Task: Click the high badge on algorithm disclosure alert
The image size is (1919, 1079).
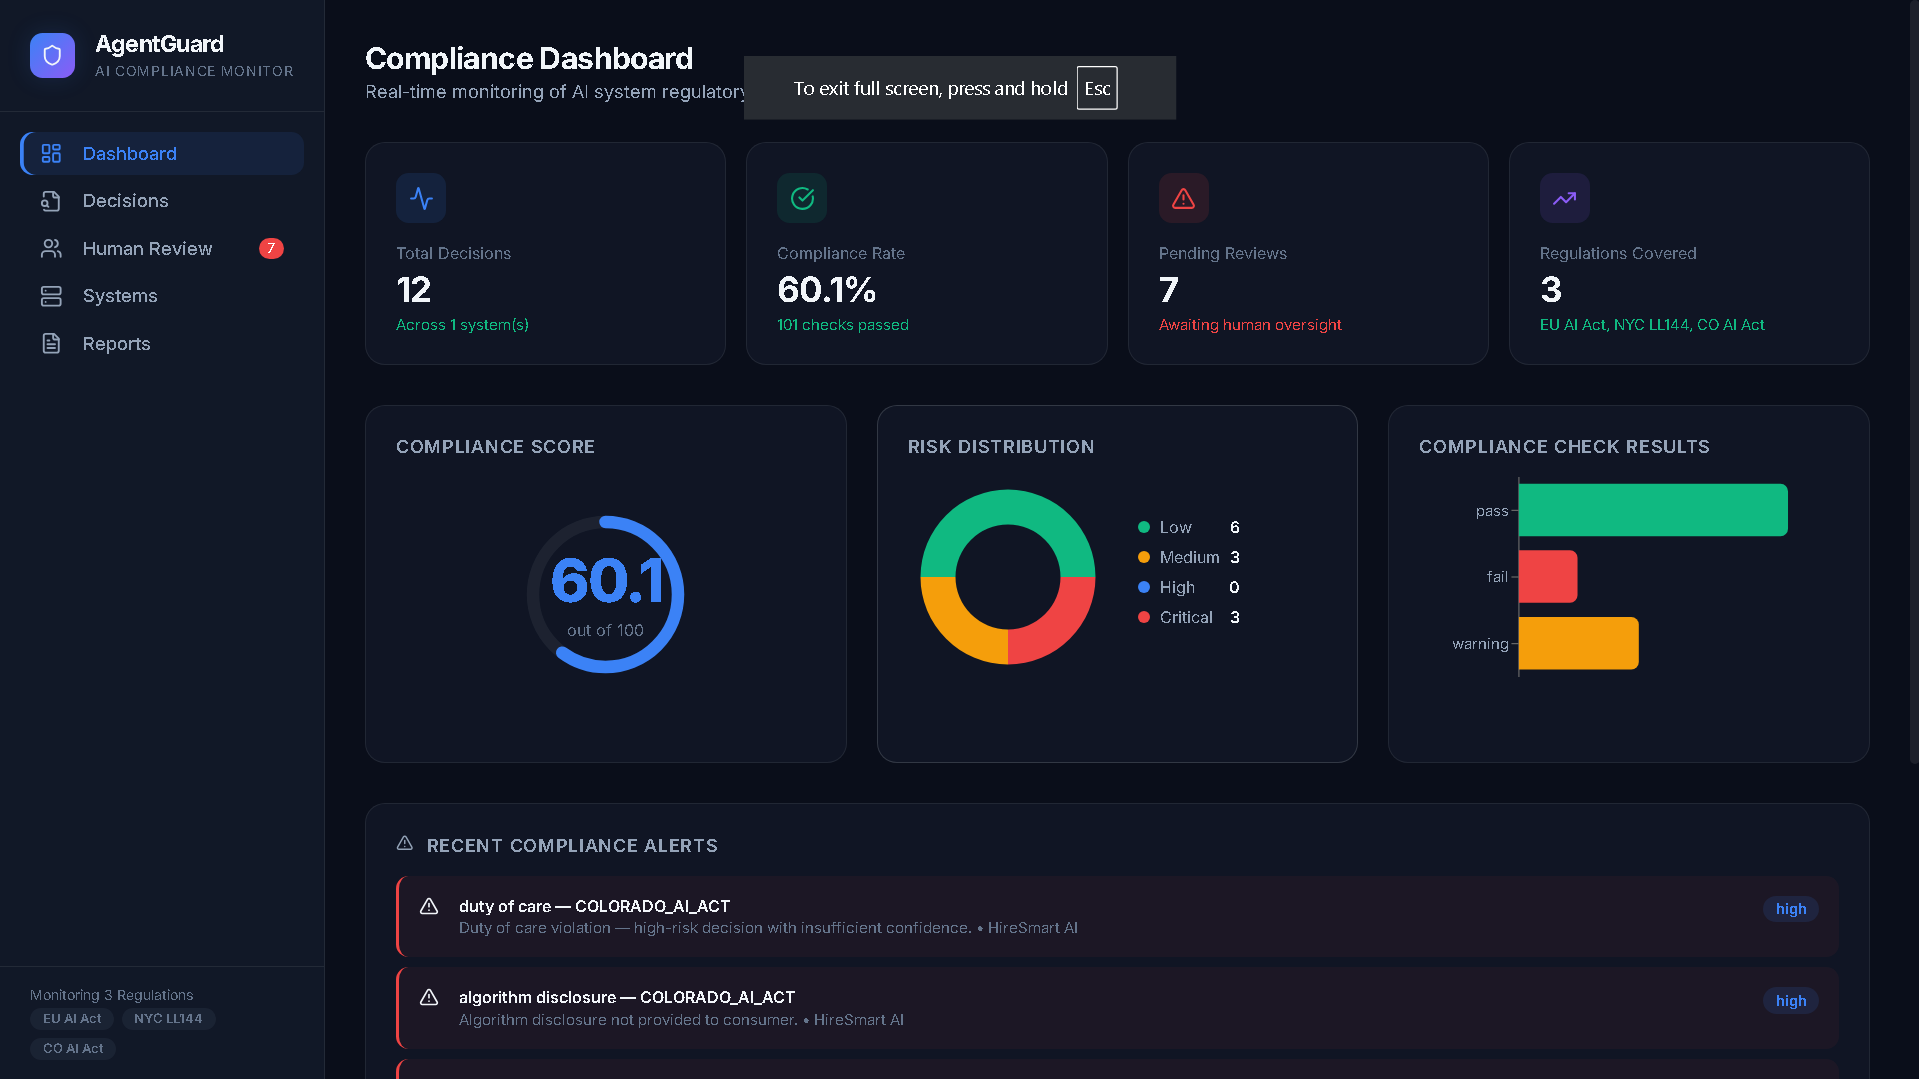Action: pos(1791,1001)
